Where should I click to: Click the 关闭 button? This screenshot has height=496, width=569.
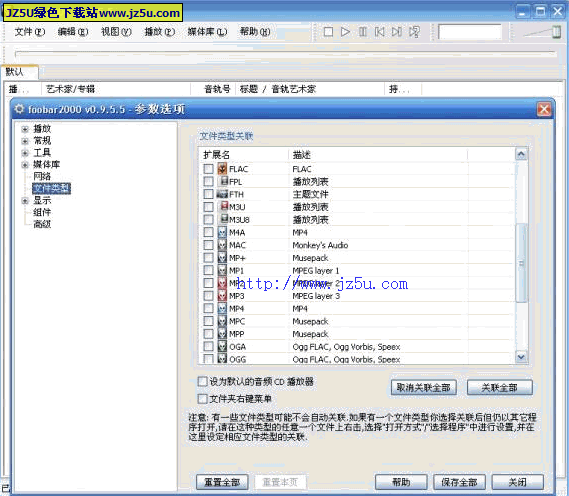tap(517, 482)
